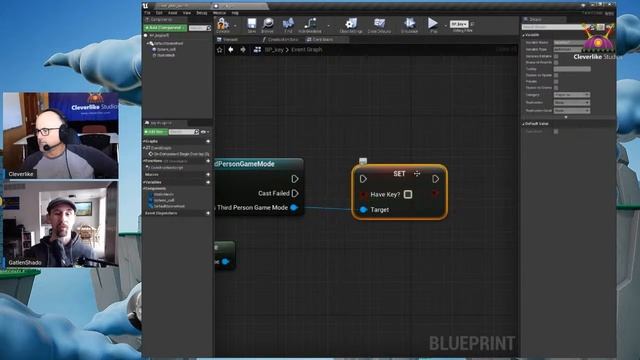Toggle the Expose on Spawn checkbox

(x=556, y=75)
